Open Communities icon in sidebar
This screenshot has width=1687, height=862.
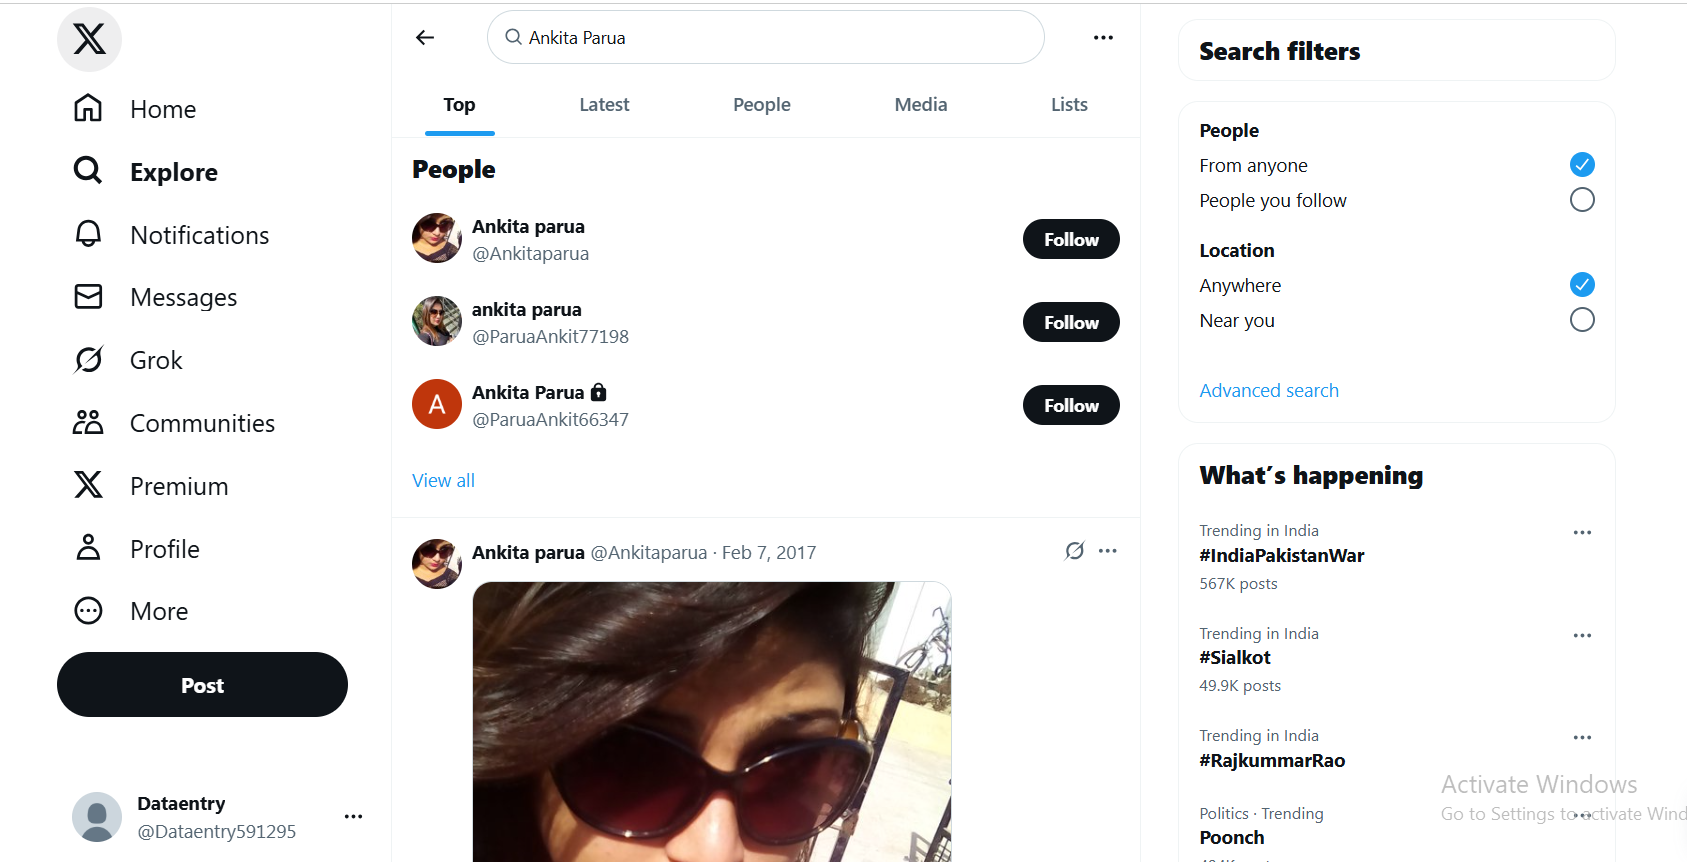coord(88,423)
